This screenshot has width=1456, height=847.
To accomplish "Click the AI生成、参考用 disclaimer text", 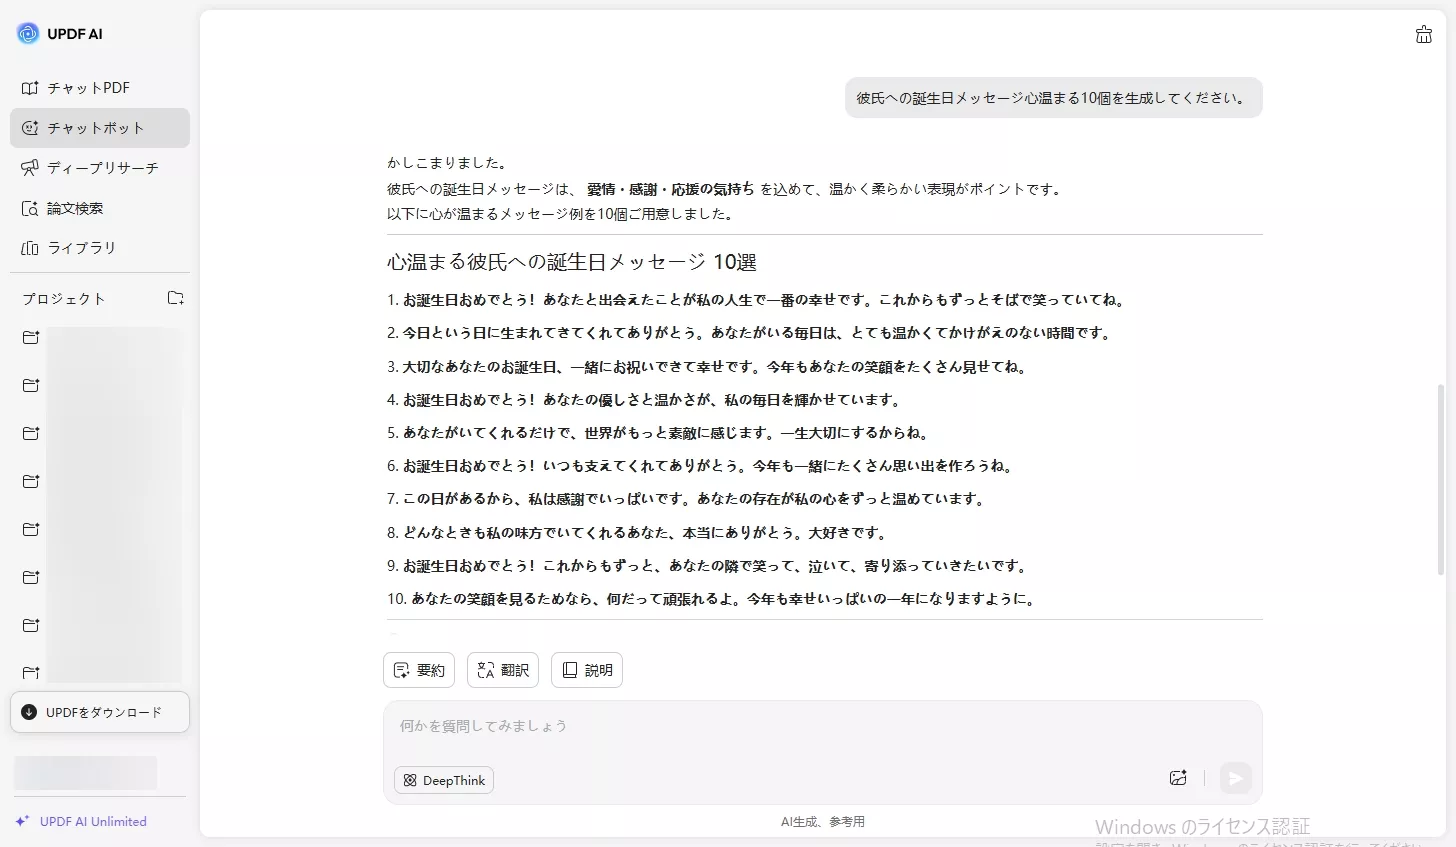I will (x=823, y=822).
